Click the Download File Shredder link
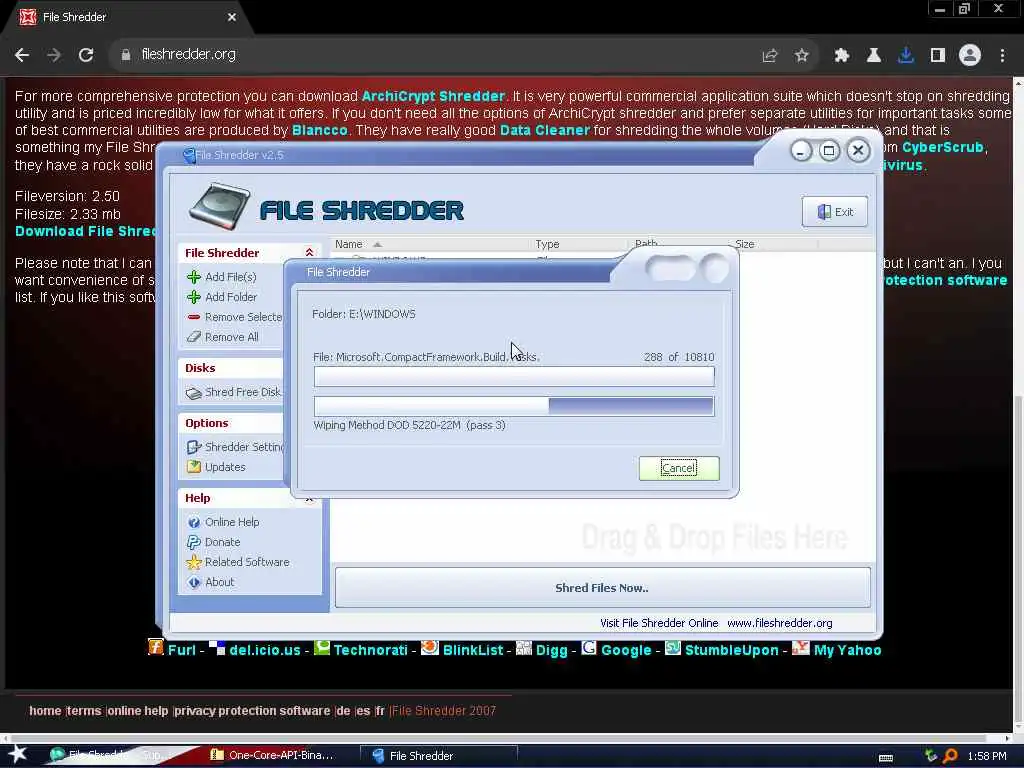 tap(86, 231)
